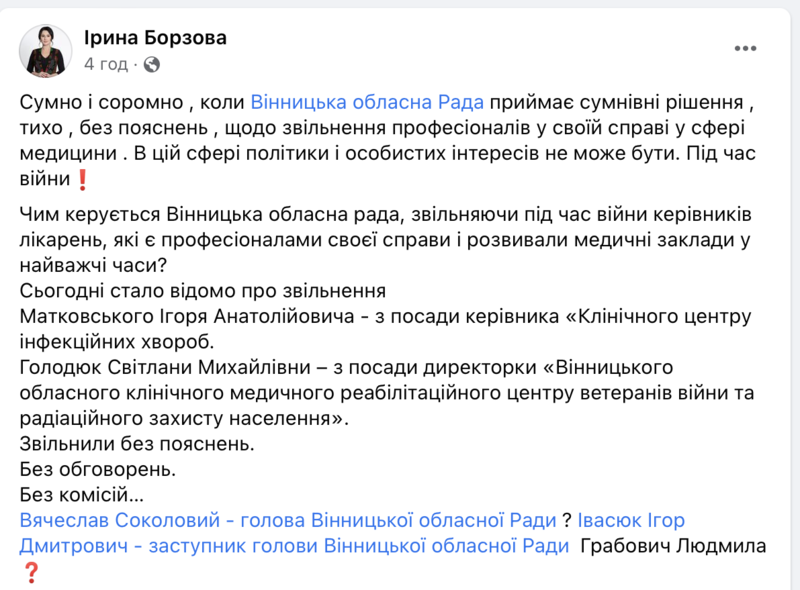This screenshot has height=590, width=800.
Task: Open the author name Ірина Борзова
Action: pos(155,38)
